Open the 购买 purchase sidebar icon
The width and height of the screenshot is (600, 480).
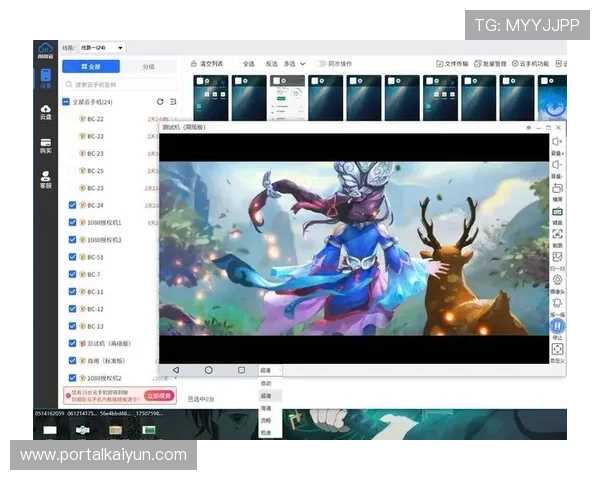tap(46, 146)
